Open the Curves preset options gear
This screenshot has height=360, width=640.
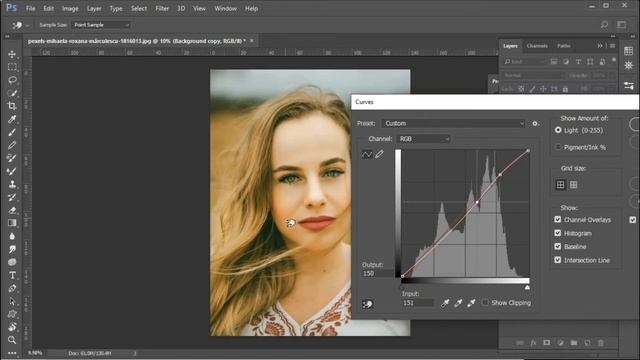(535, 123)
